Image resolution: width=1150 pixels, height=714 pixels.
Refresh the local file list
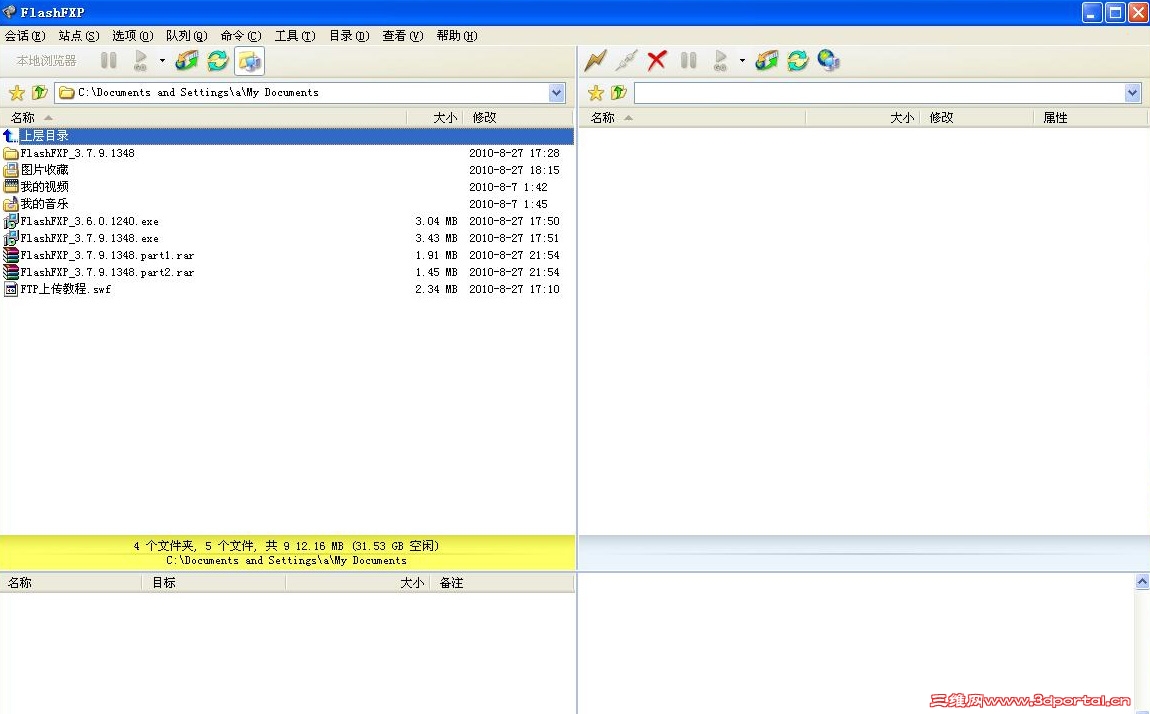click(x=218, y=60)
